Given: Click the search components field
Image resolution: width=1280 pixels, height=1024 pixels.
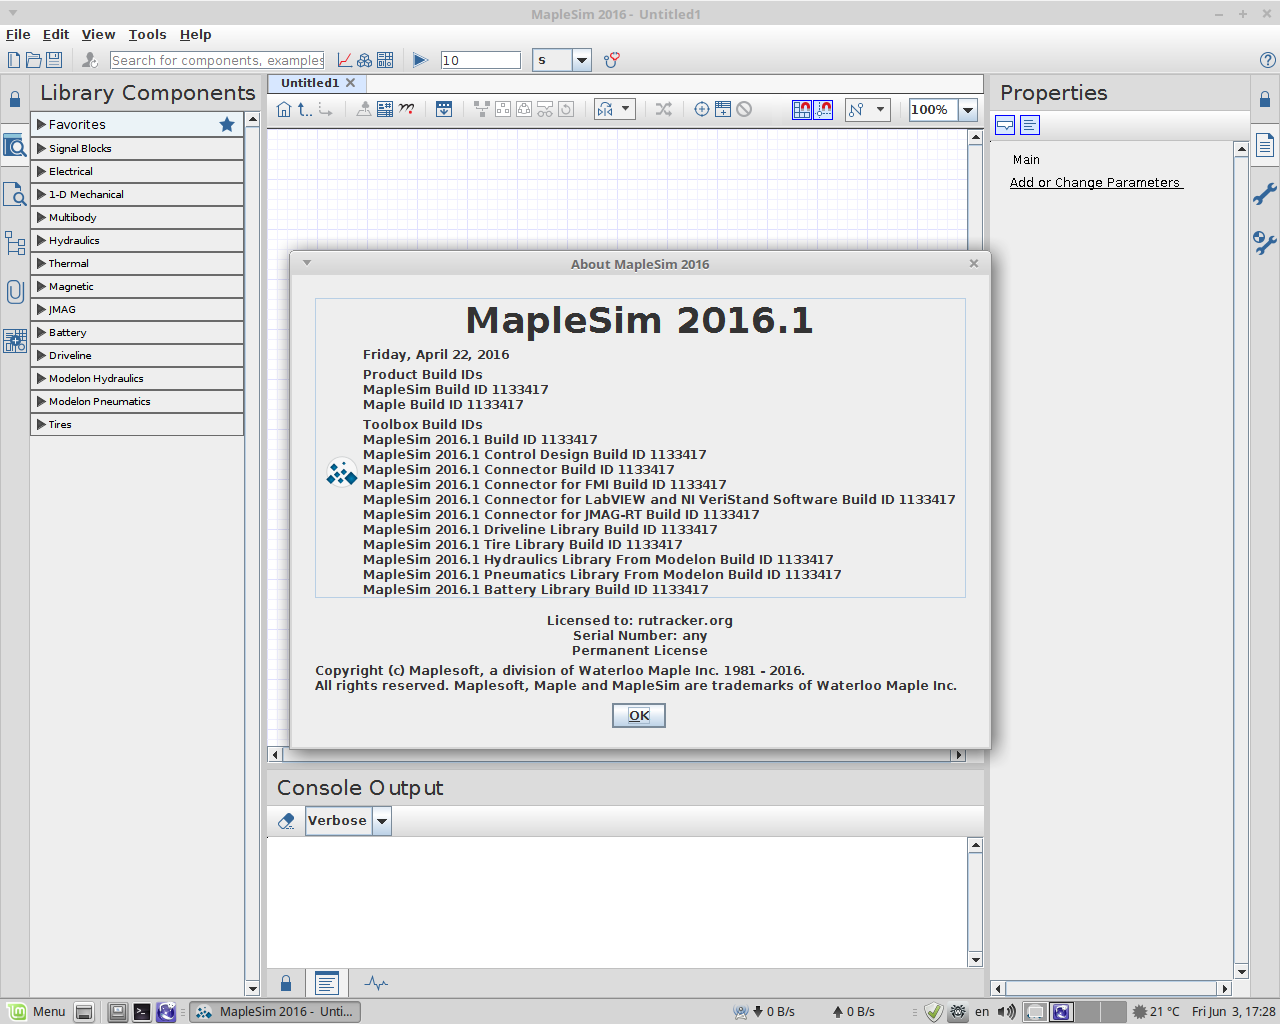Looking at the screenshot, I should (x=217, y=60).
